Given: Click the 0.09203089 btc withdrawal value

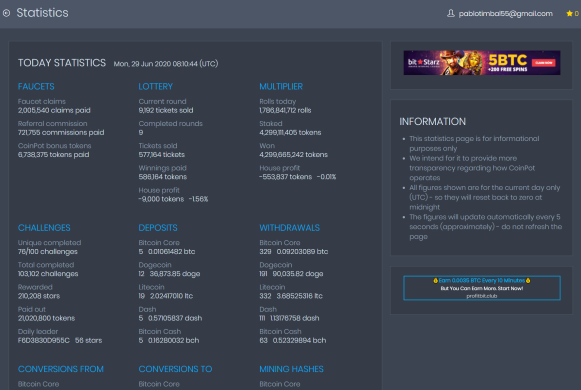Looking at the screenshot, I should coord(302,252).
